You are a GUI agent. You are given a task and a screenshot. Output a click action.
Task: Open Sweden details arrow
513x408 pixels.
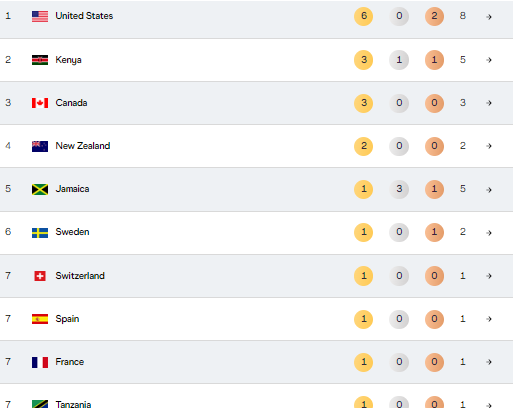click(x=489, y=233)
